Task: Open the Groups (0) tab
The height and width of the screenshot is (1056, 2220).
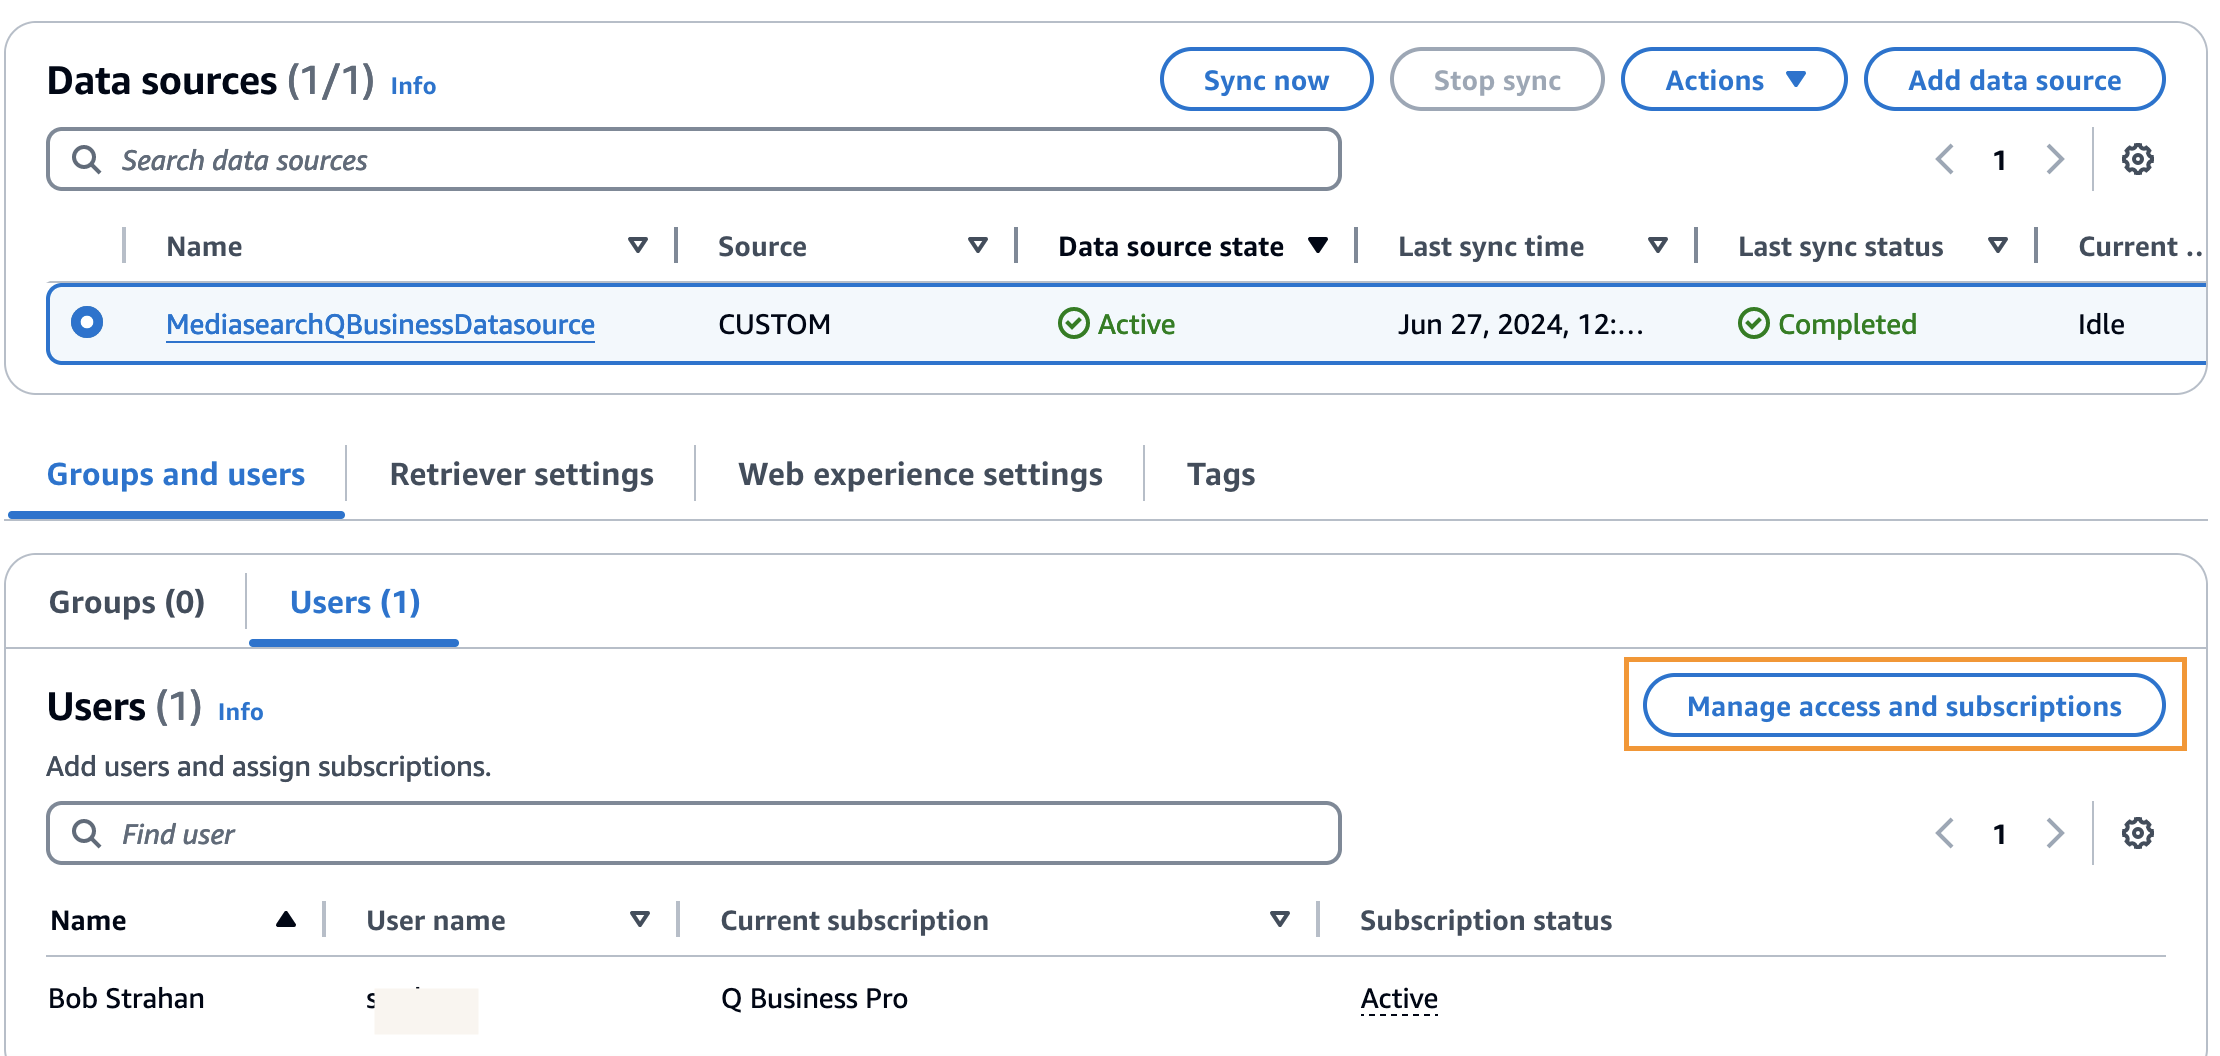Action: (127, 602)
